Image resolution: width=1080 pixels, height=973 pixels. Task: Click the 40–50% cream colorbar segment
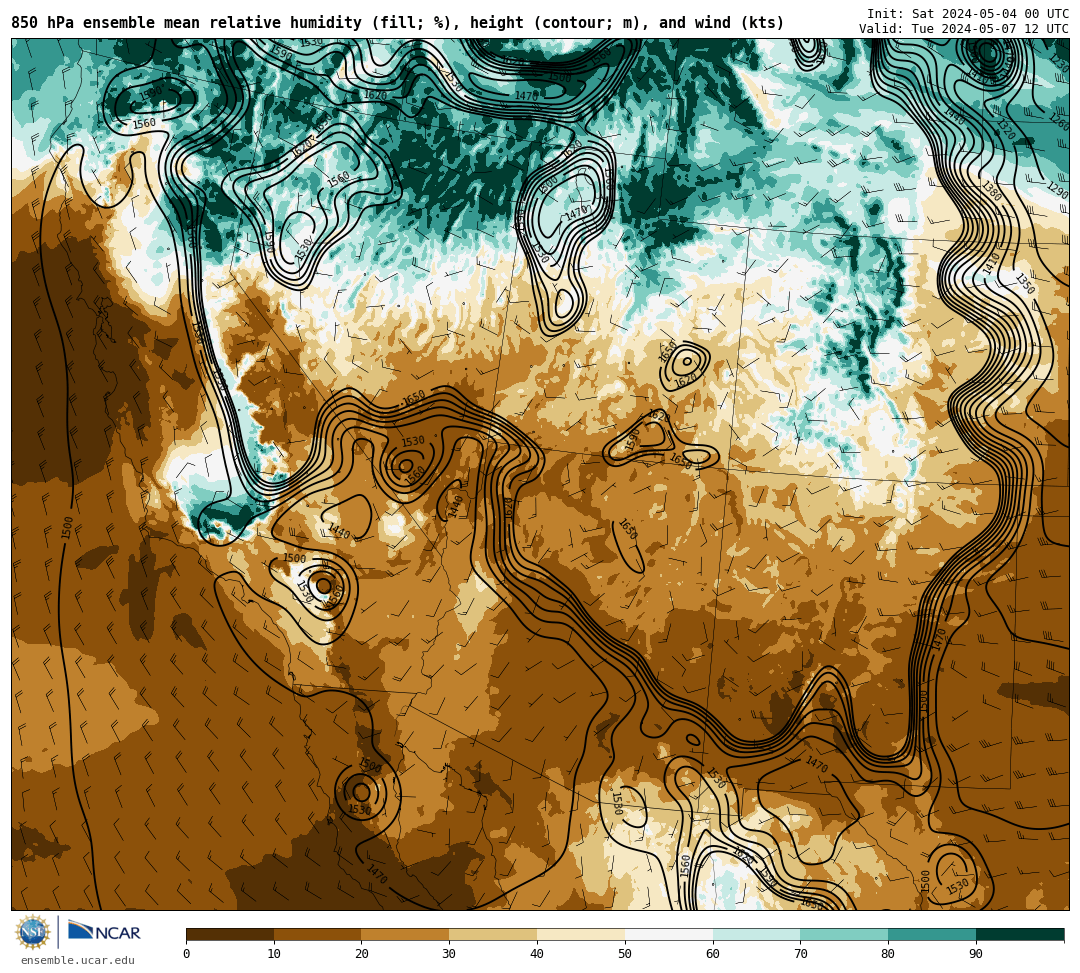coord(581,934)
